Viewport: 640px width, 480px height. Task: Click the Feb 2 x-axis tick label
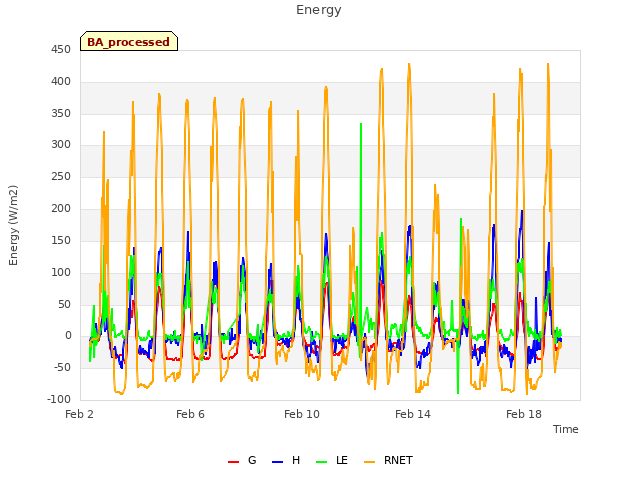(x=79, y=414)
